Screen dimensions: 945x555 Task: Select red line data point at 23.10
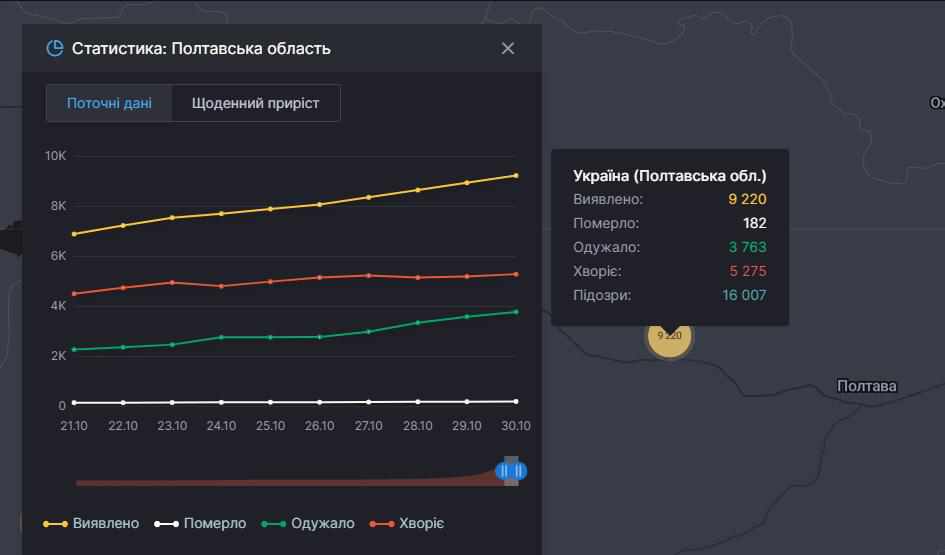pyautogui.click(x=172, y=282)
